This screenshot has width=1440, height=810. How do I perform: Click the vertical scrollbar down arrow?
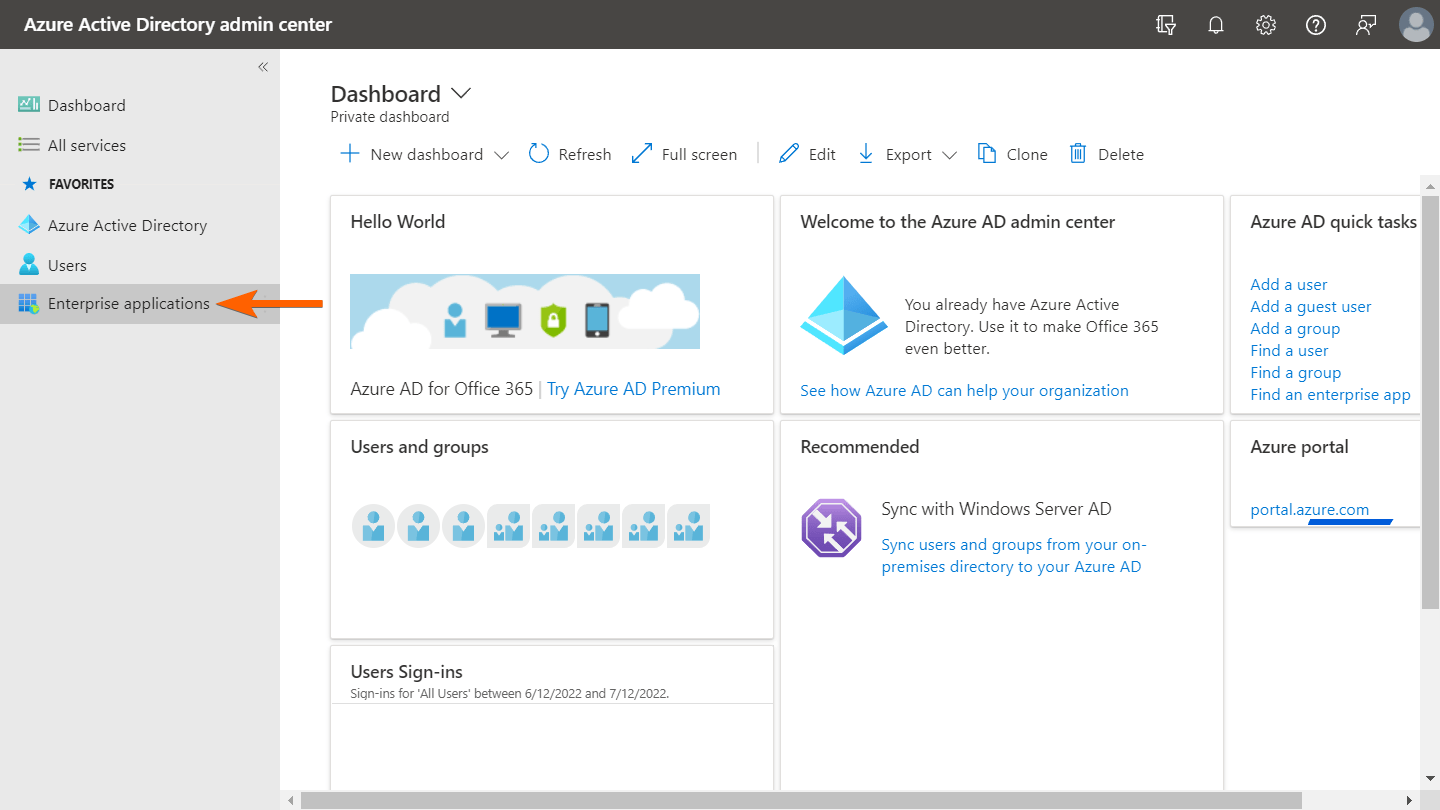click(1431, 778)
